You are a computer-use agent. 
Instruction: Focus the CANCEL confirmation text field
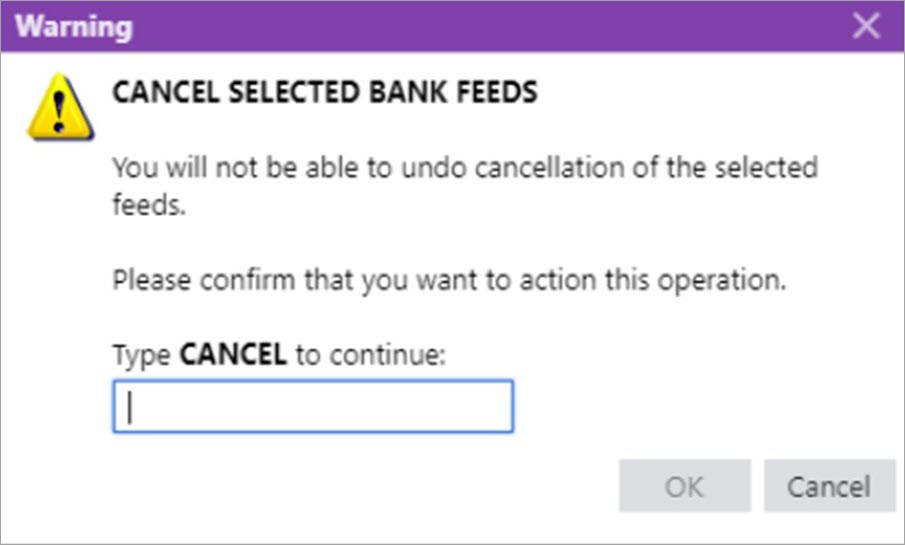[x=313, y=406]
